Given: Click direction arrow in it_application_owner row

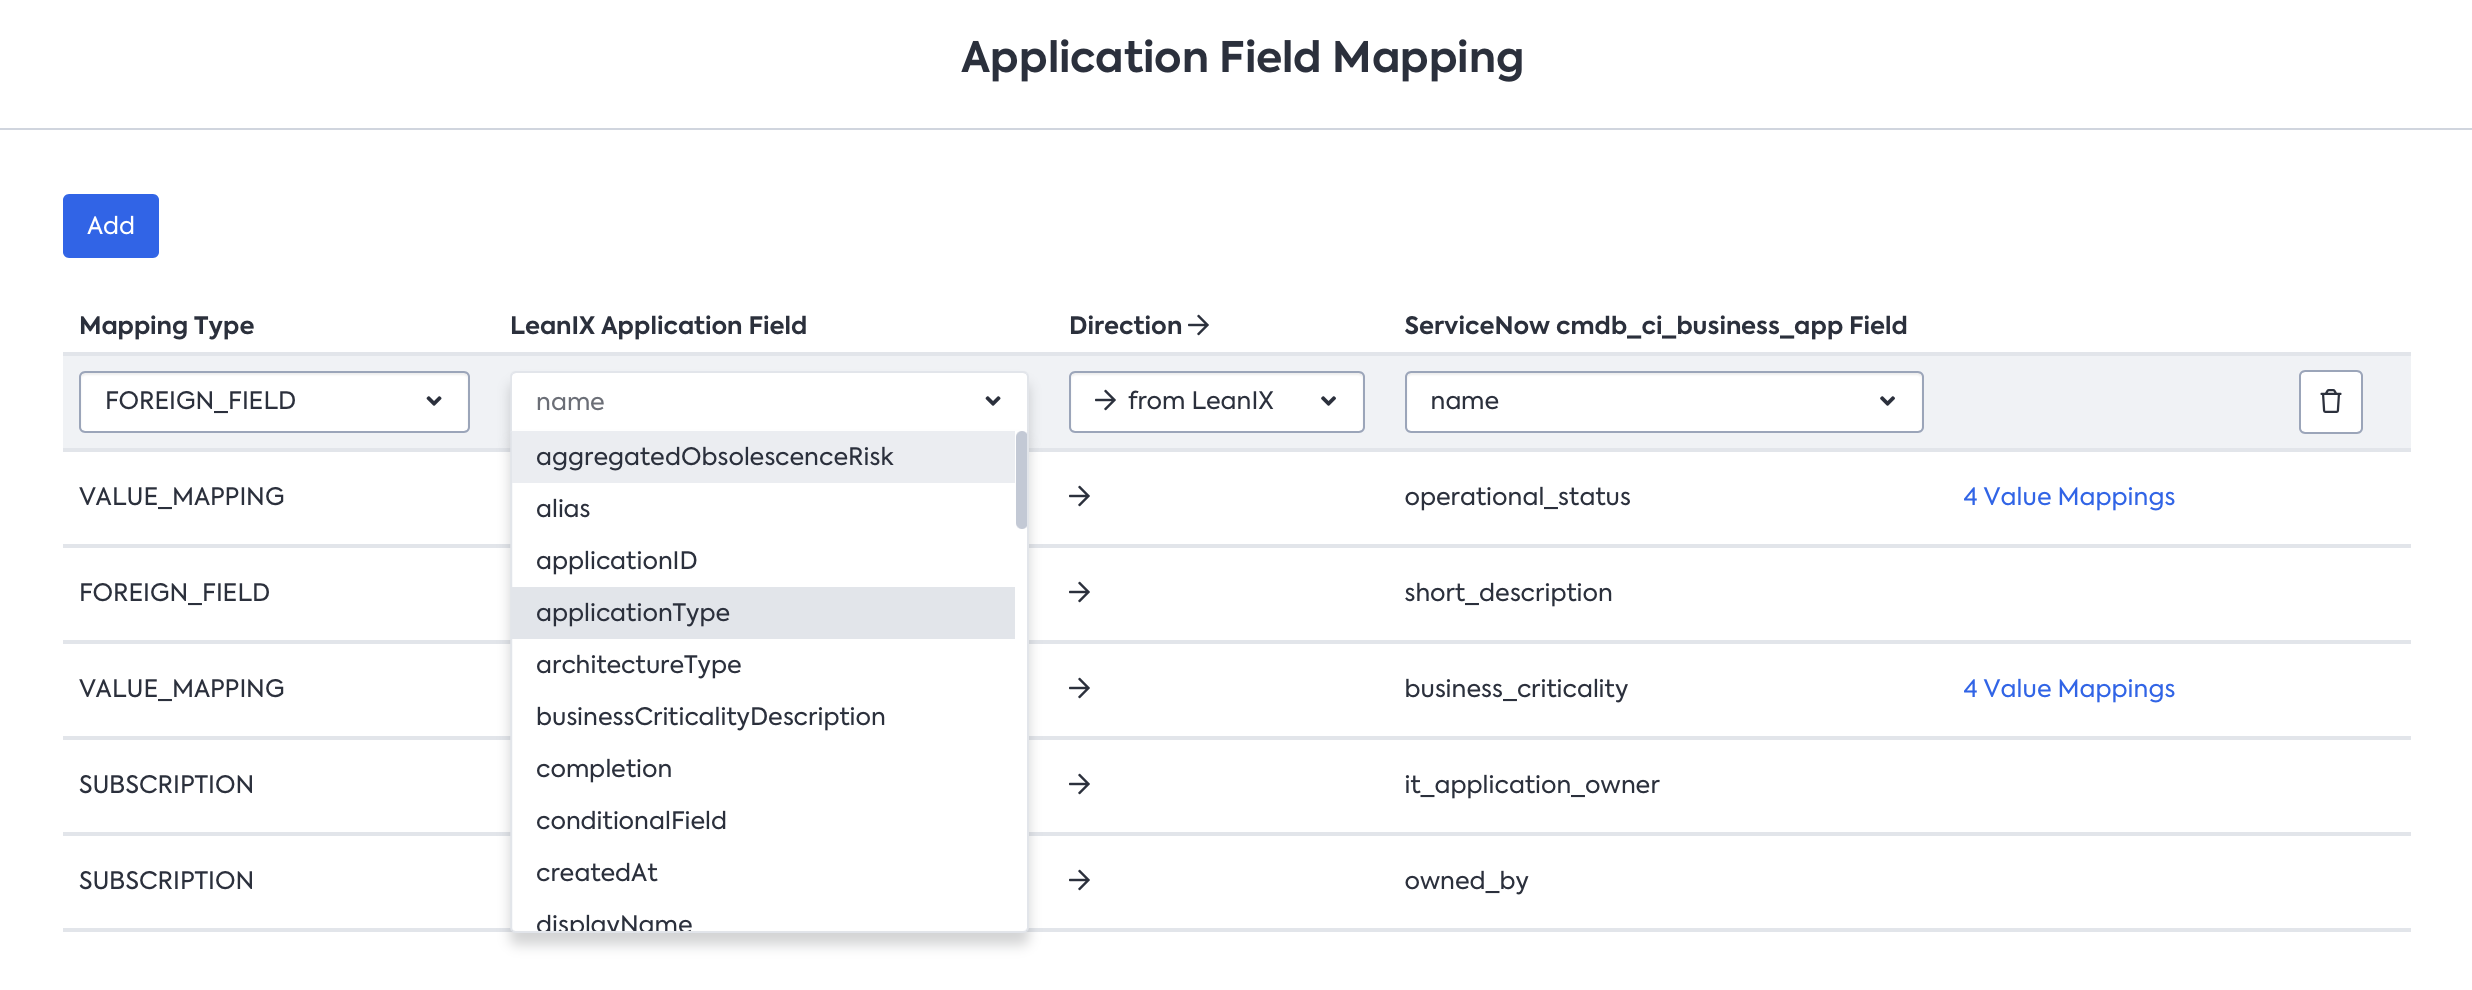Looking at the screenshot, I should tap(1079, 784).
